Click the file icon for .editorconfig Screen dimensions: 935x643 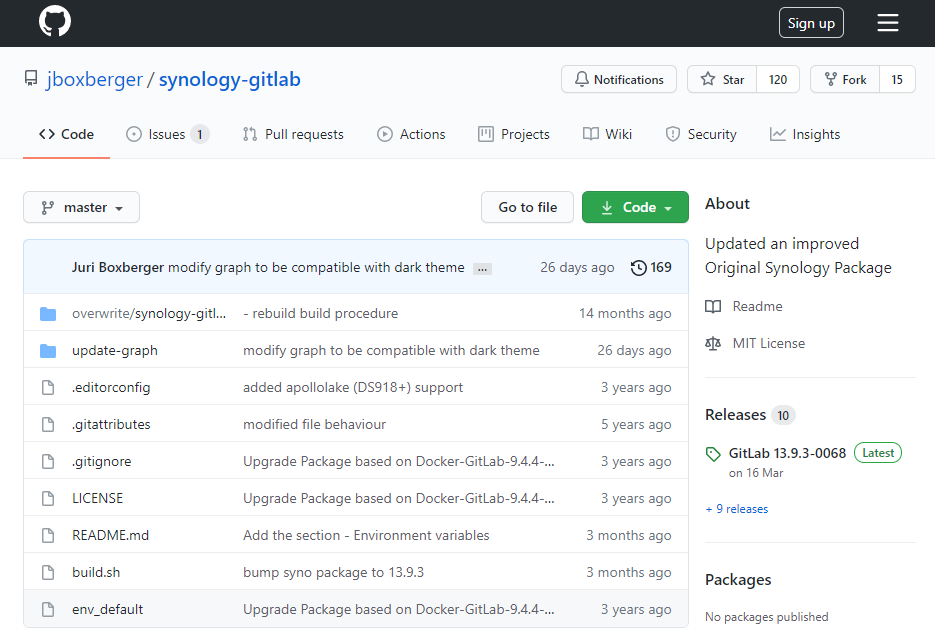pos(48,388)
